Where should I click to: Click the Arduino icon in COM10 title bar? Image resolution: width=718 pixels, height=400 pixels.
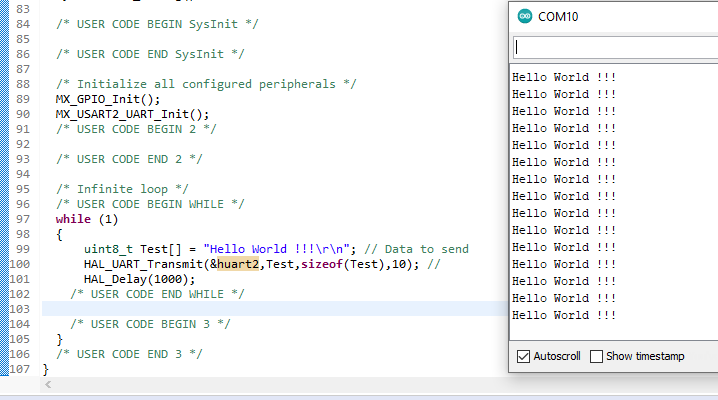coord(526,16)
